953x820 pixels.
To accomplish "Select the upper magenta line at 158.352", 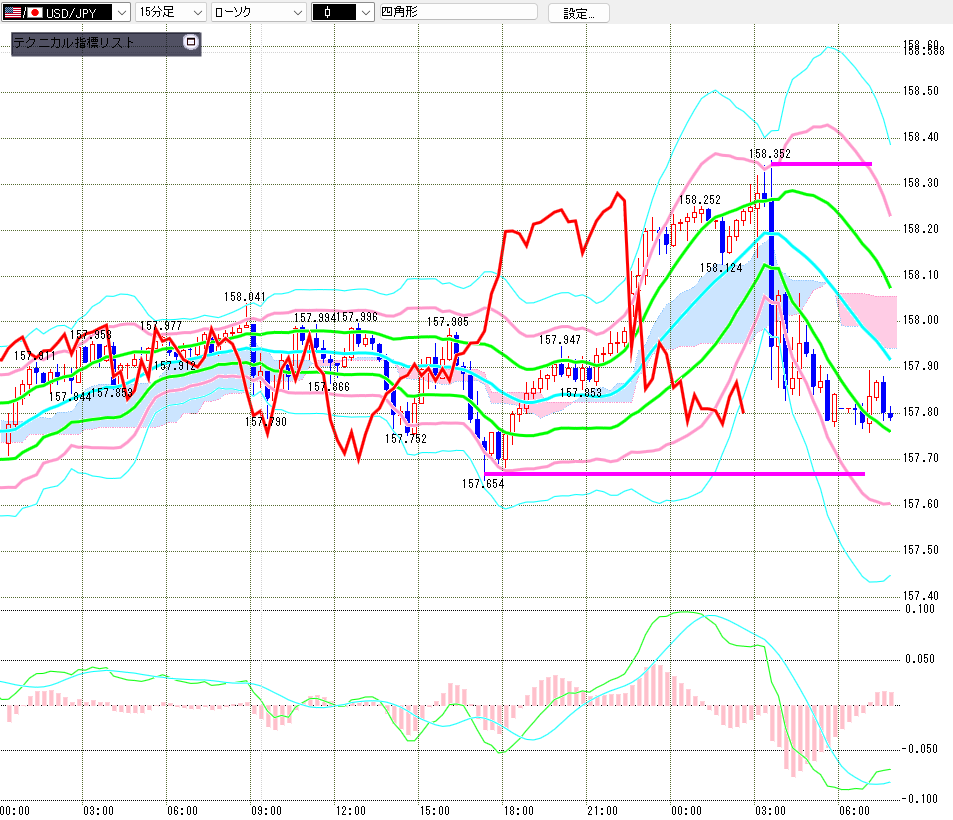I will point(821,164).
